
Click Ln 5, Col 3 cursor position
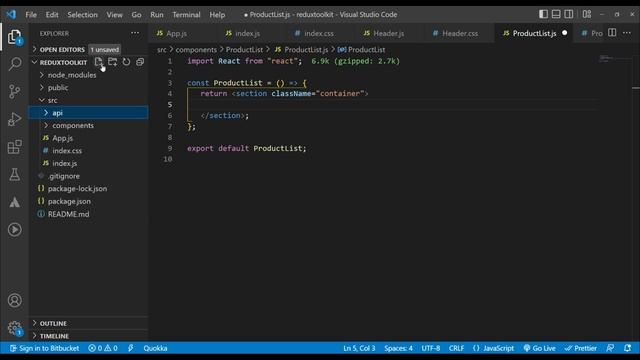(x=359, y=348)
